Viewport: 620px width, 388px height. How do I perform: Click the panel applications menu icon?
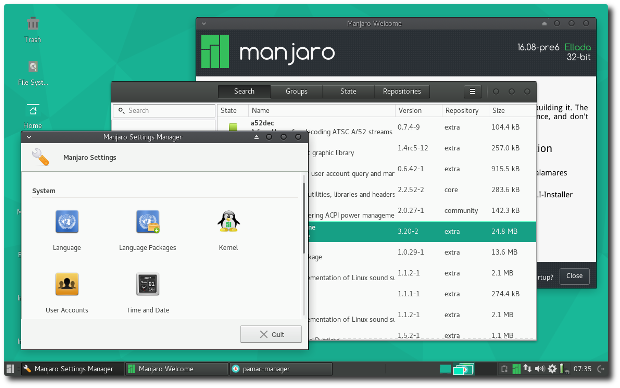(x=11, y=369)
